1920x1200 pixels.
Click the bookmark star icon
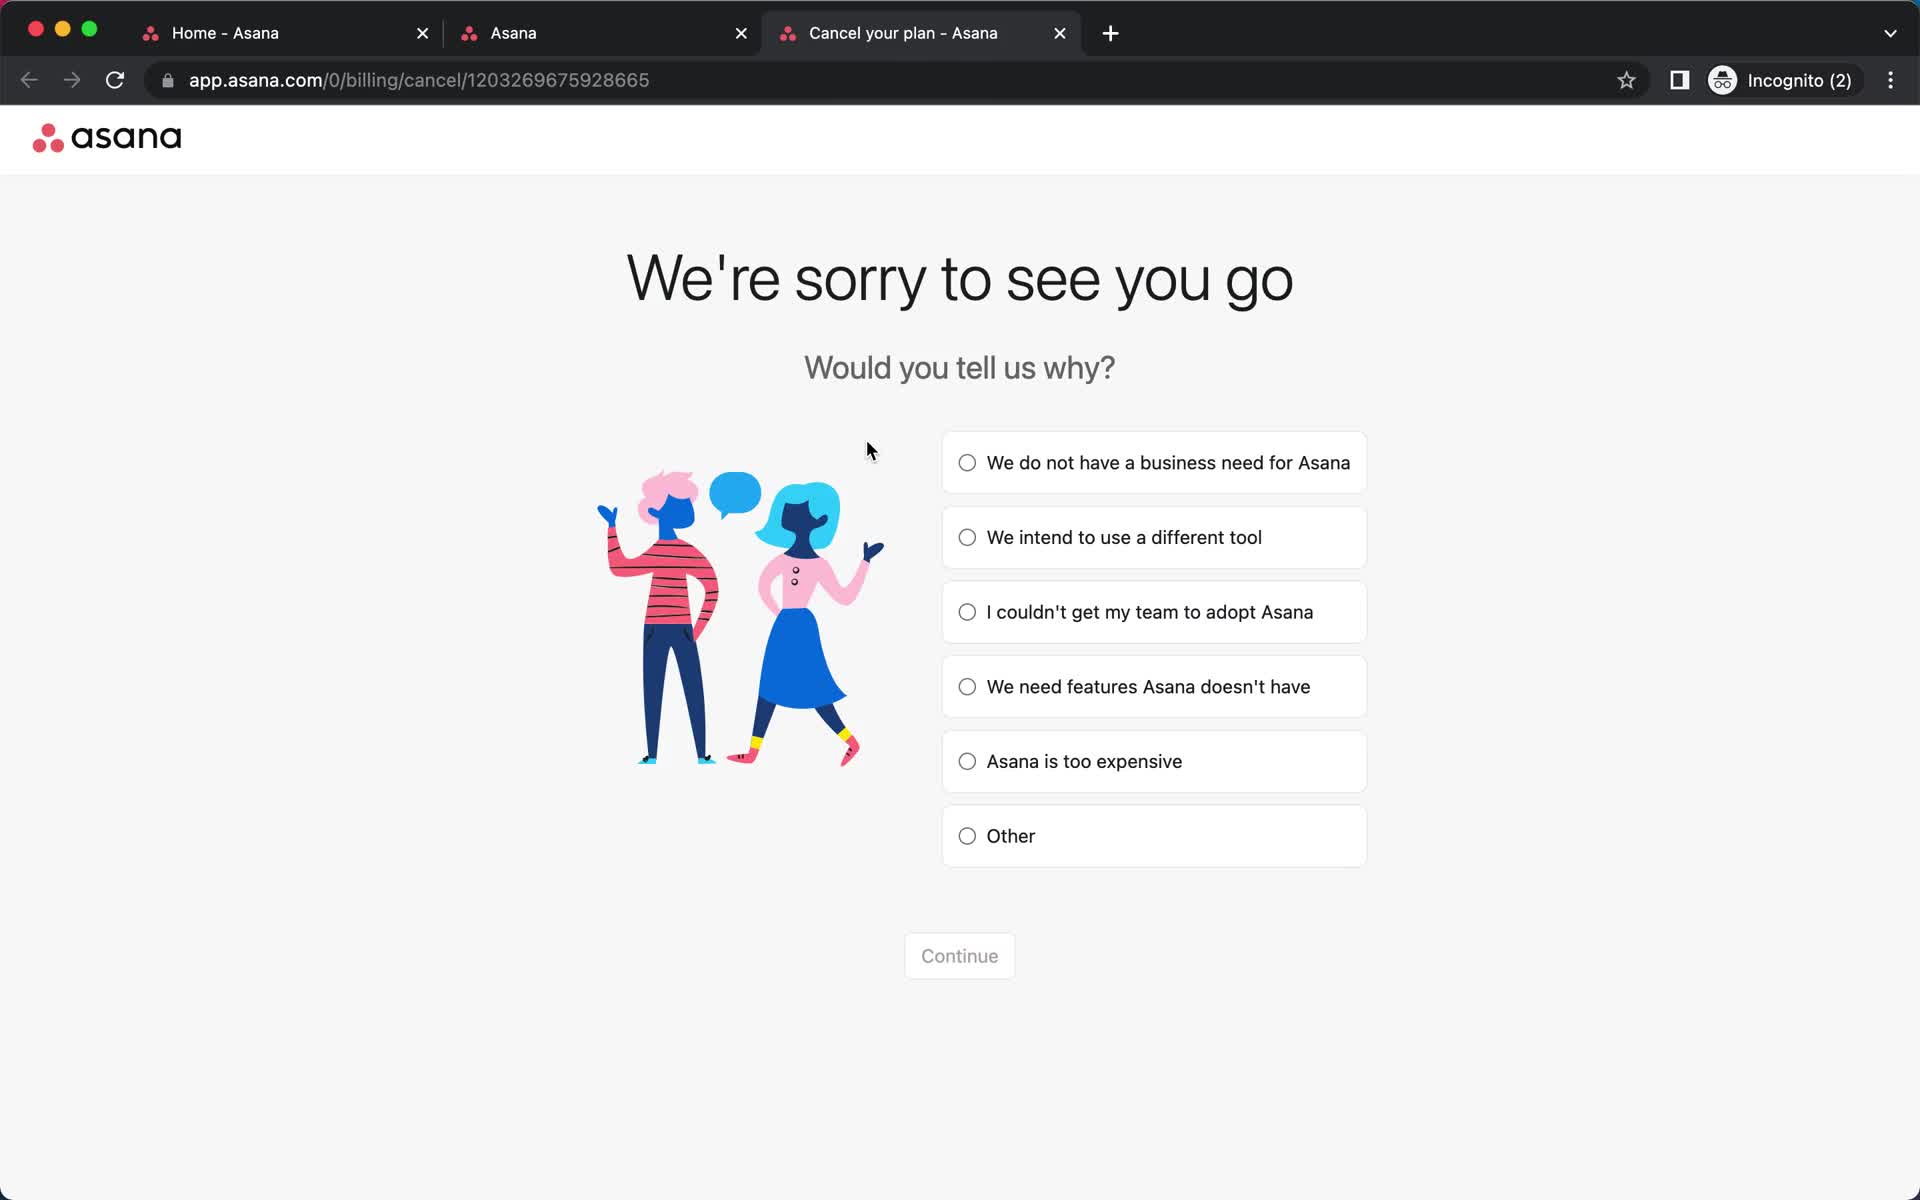coord(1628,80)
